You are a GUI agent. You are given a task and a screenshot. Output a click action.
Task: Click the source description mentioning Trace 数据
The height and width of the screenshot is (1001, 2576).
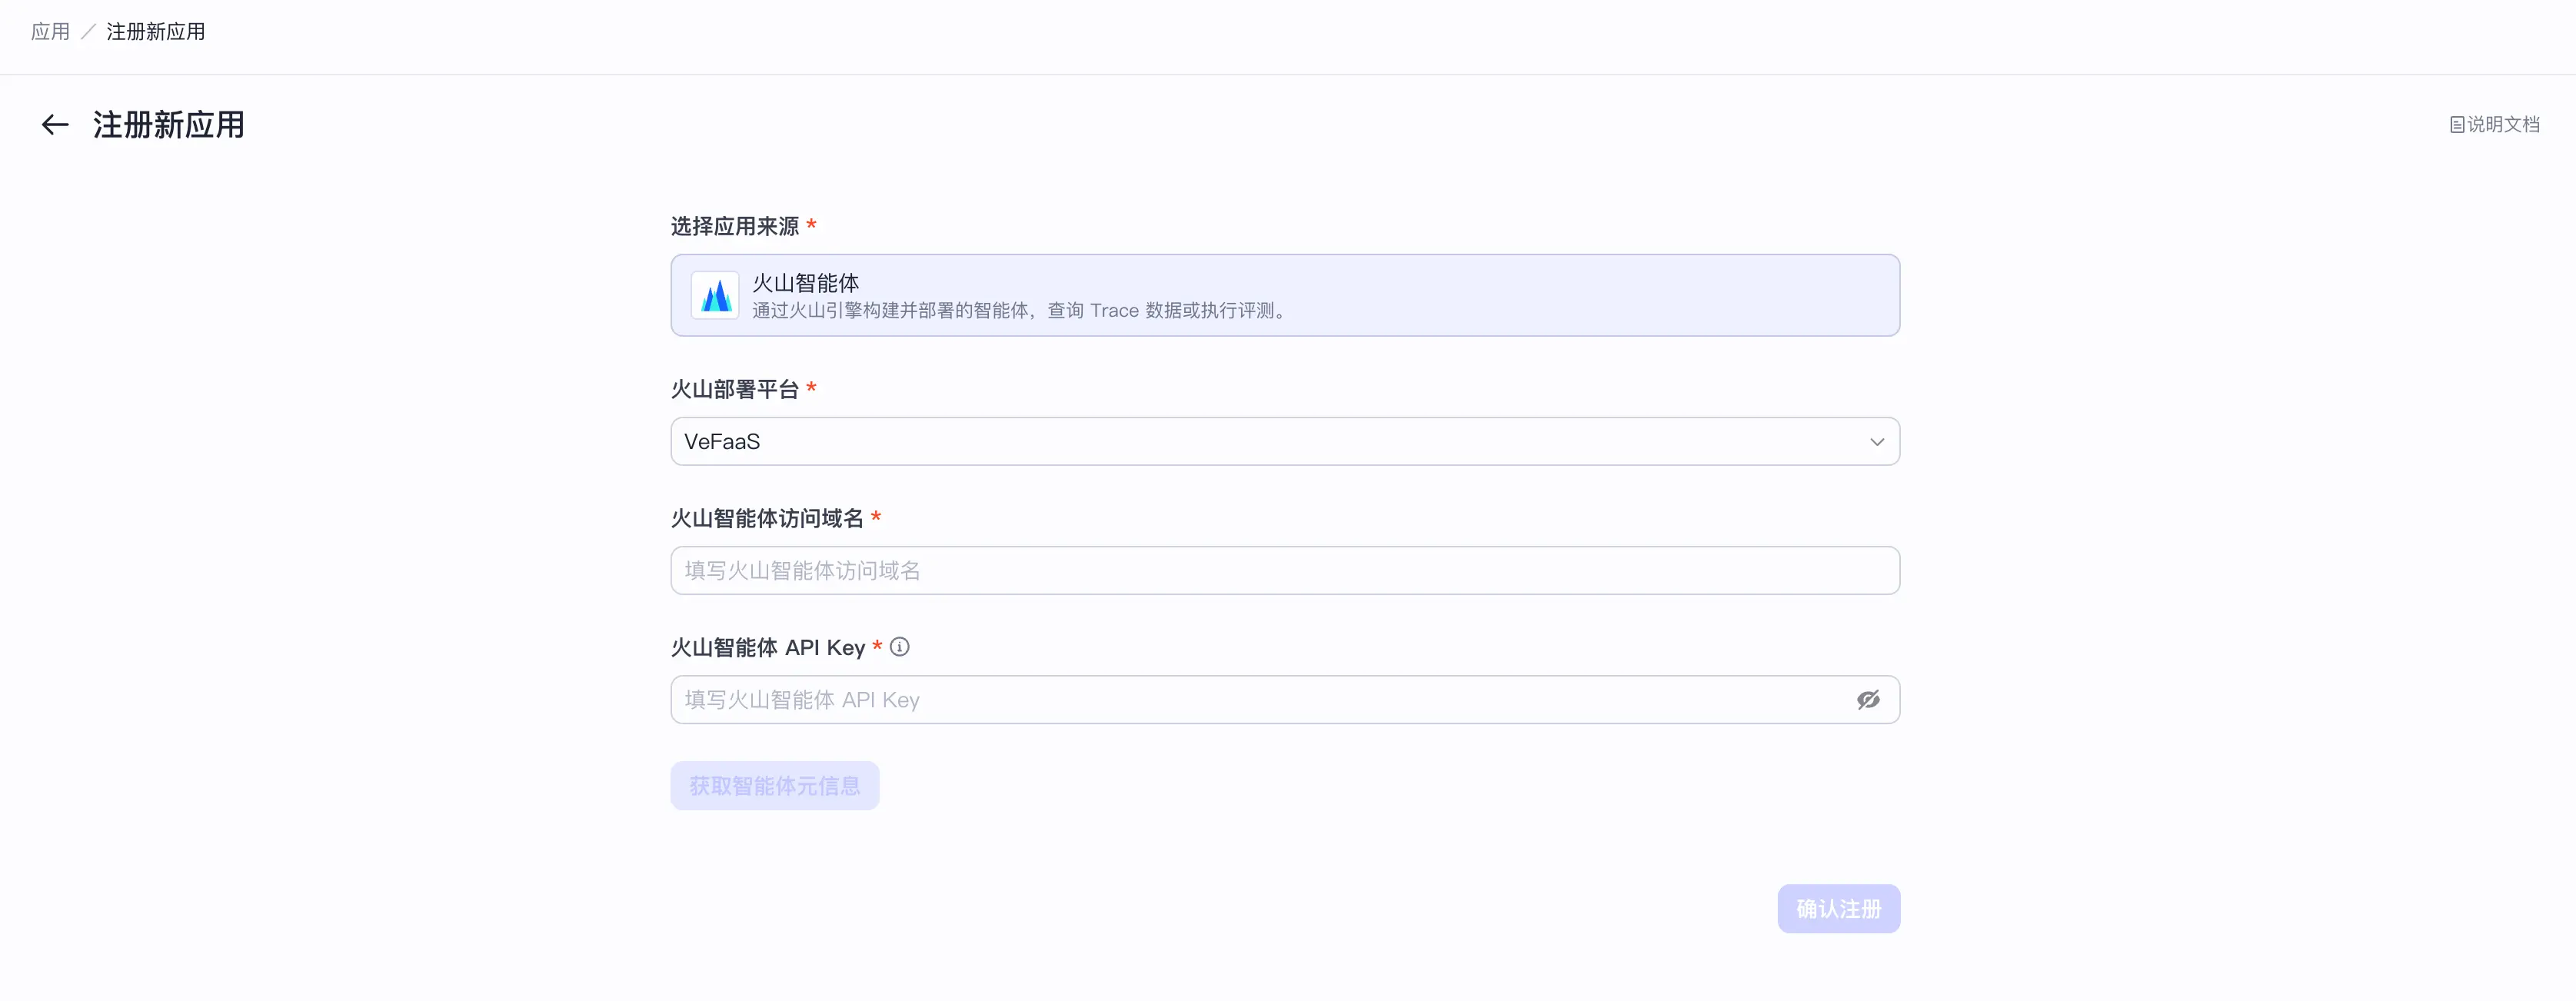1019,311
